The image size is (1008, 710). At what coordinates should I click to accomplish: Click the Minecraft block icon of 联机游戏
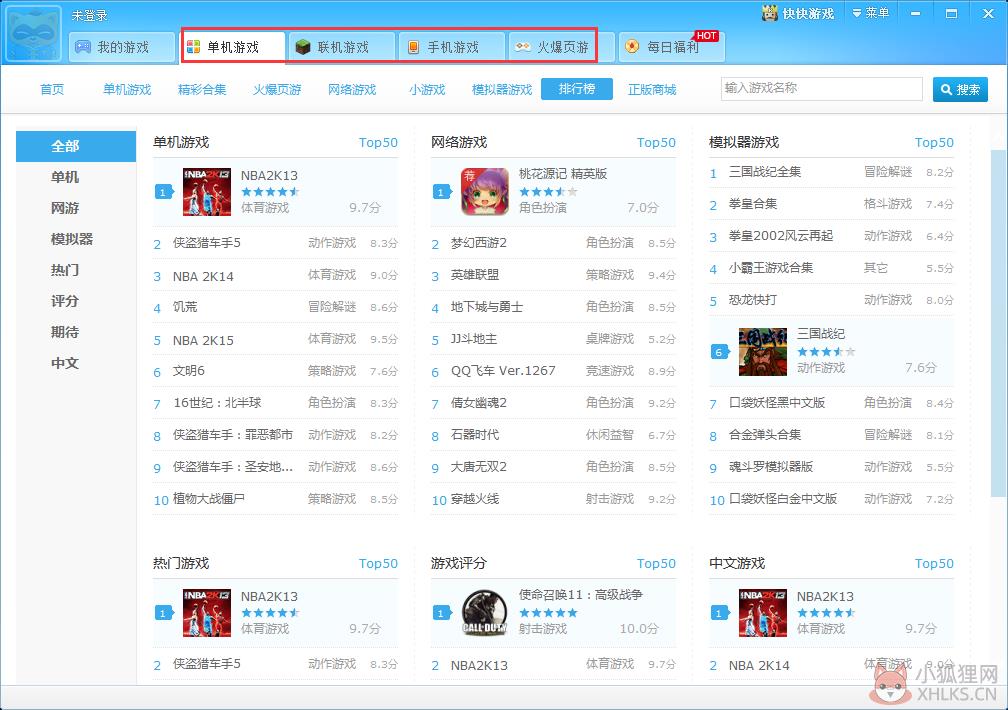point(303,47)
